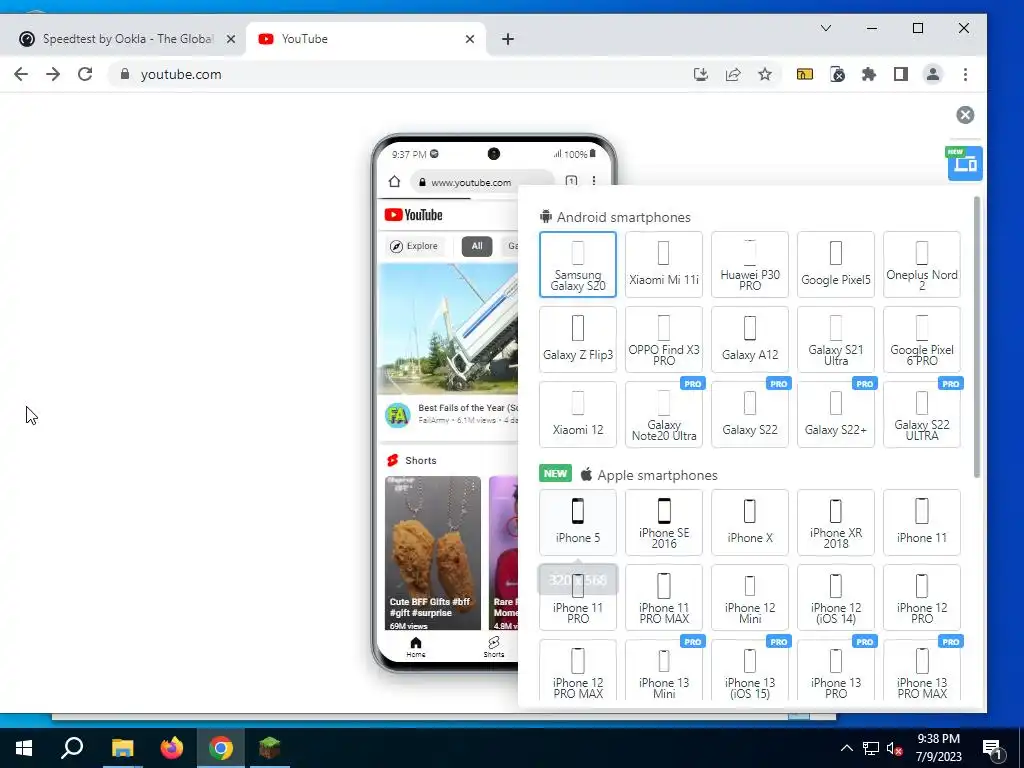Close the Speedtest by Ookla tab

[x=231, y=39]
